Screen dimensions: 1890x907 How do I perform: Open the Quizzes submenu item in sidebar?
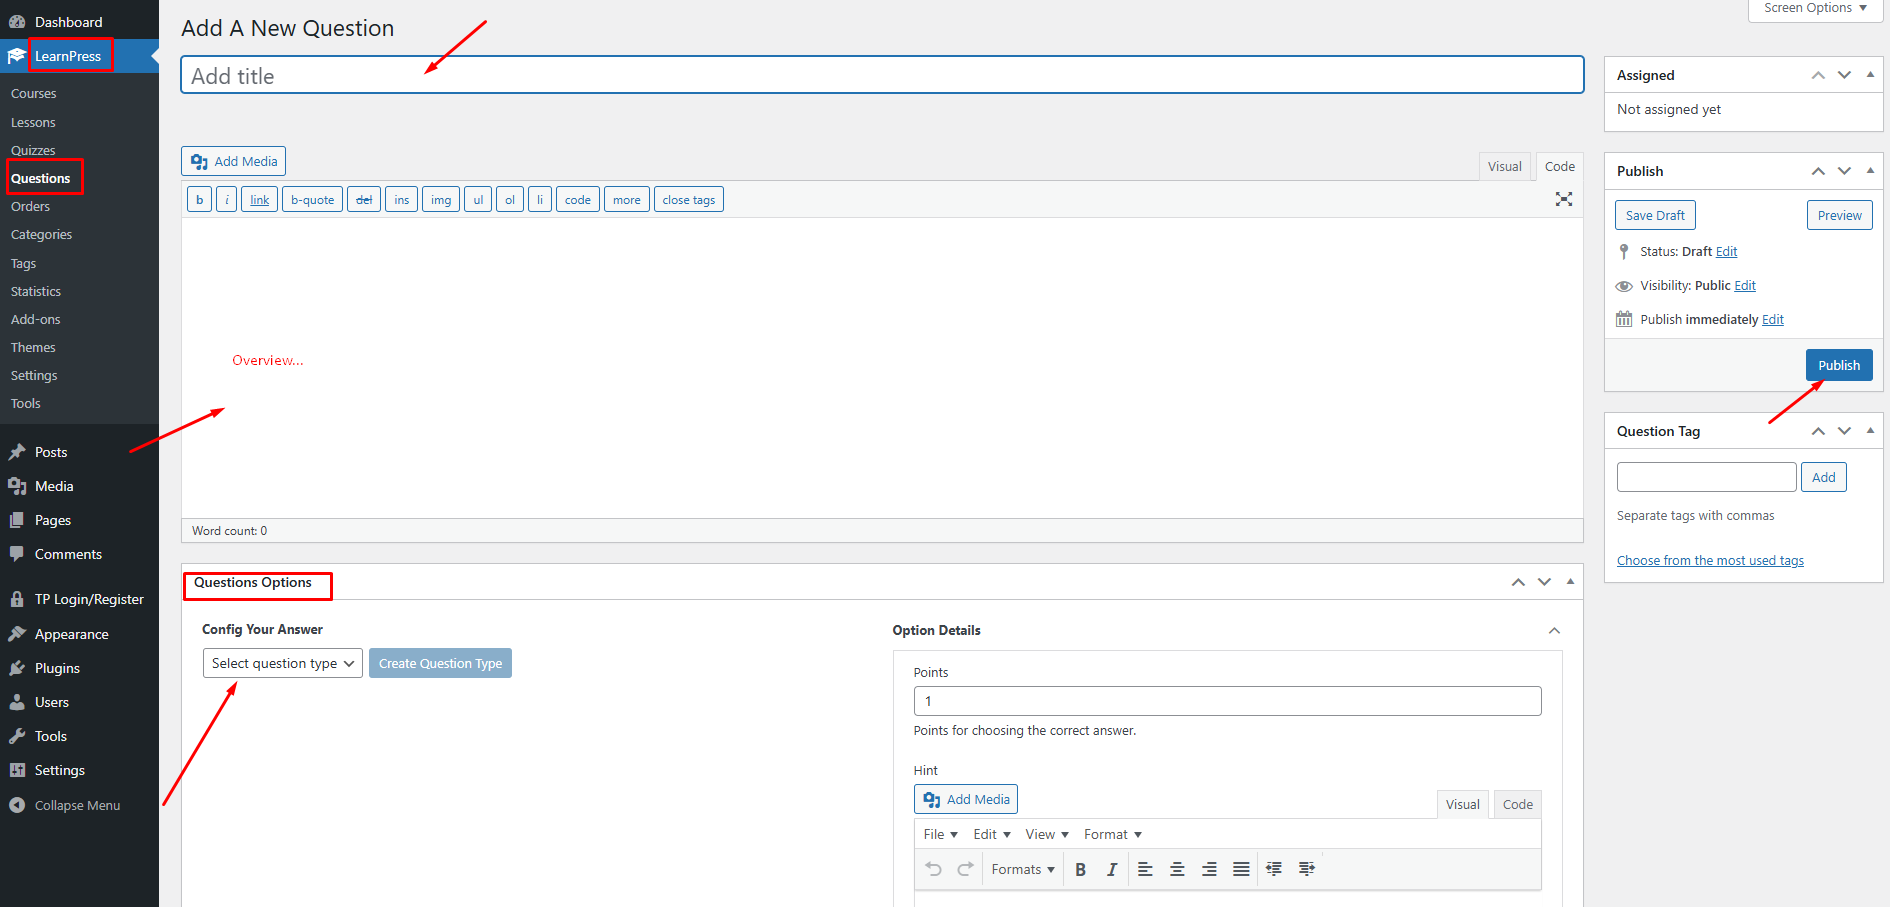click(33, 150)
